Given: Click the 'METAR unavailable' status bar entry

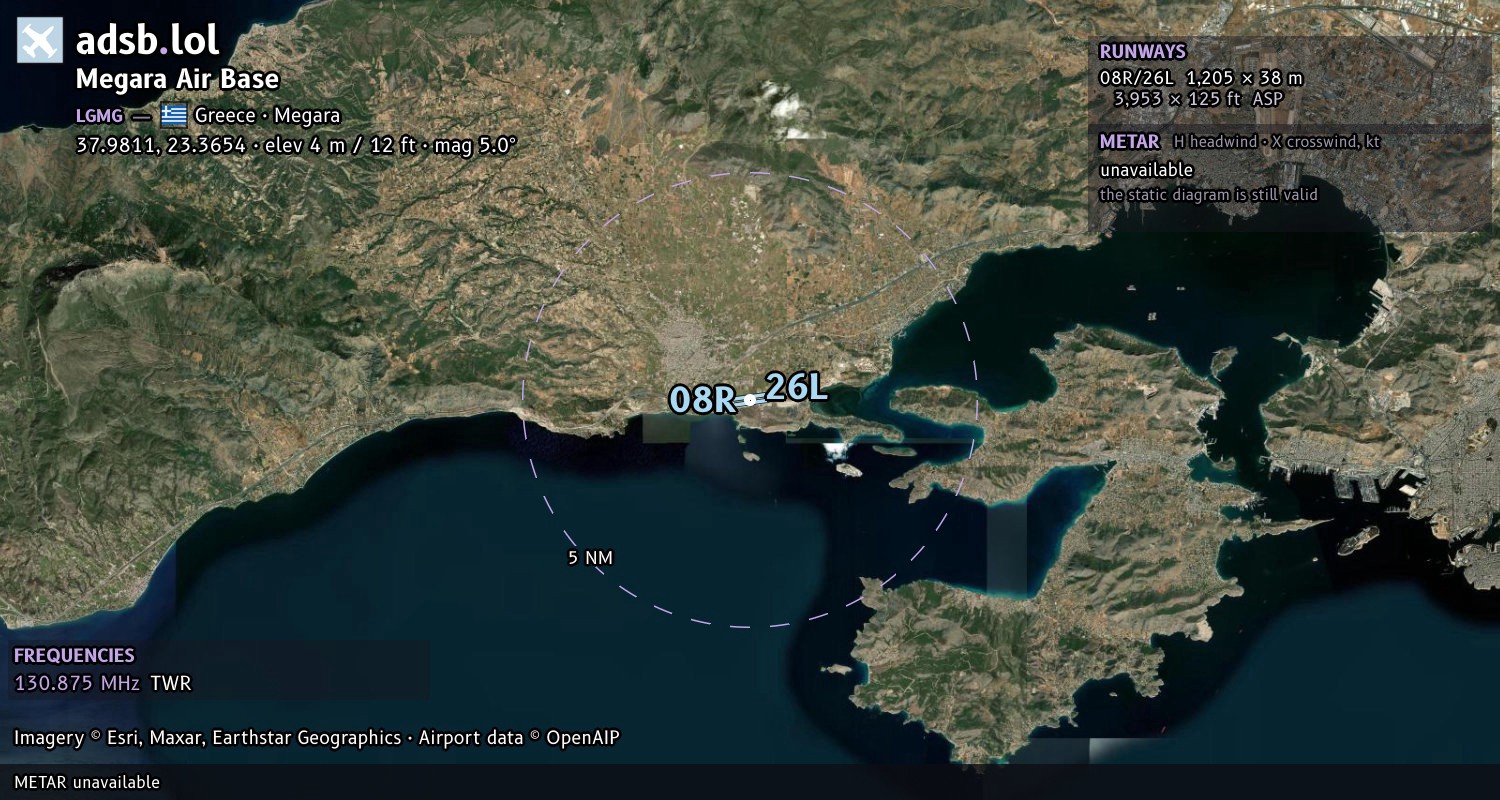Looking at the screenshot, I should (x=87, y=782).
